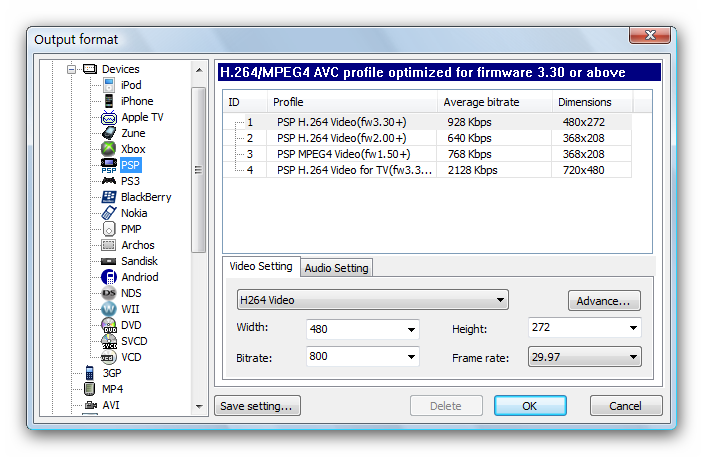The image size is (704, 457).
Task: Click the AVI camera icon
Action: pos(91,405)
